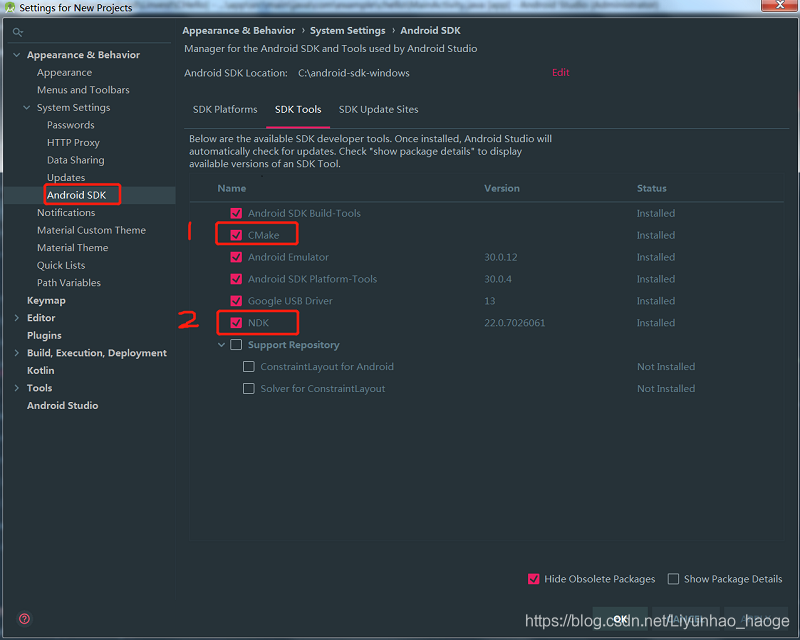Open Quick Lists settings
This screenshot has height=640, width=800.
(61, 265)
